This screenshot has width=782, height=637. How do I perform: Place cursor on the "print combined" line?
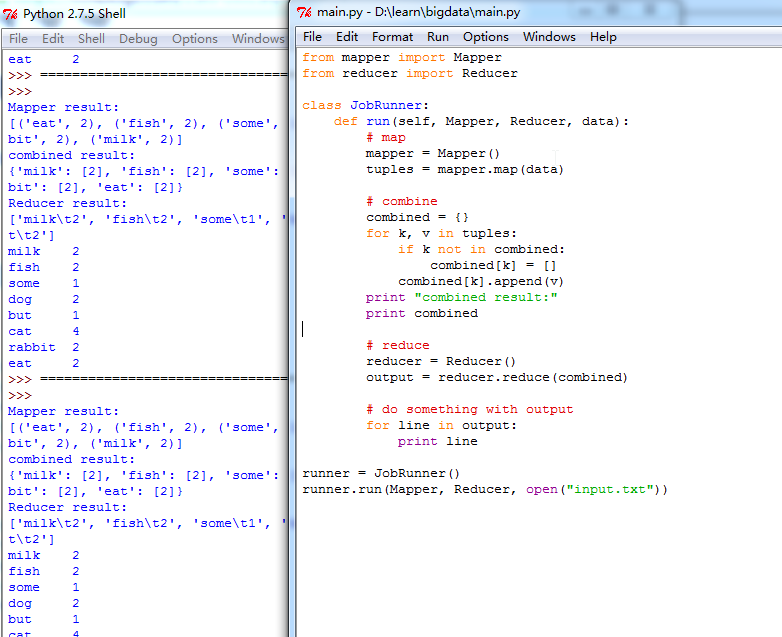pos(421,313)
